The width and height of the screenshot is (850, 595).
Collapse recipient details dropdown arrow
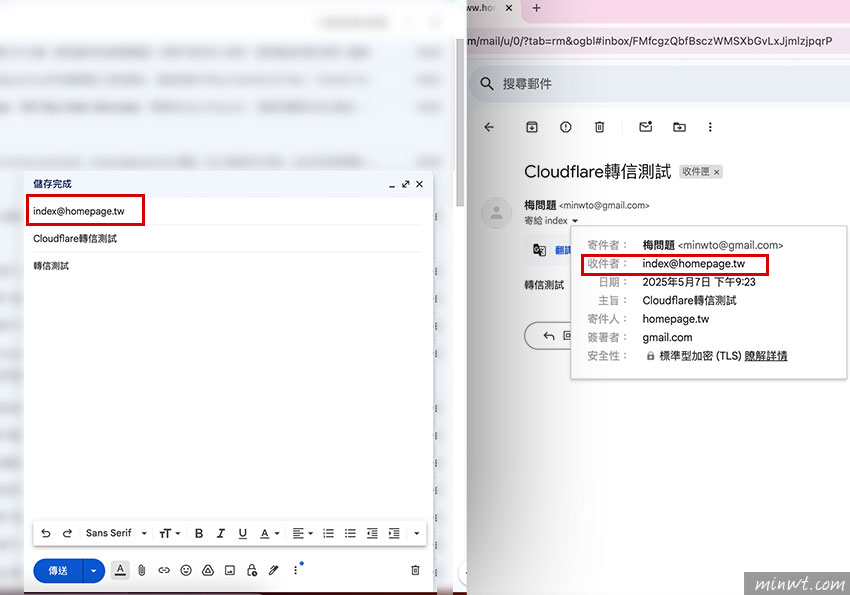click(575, 221)
